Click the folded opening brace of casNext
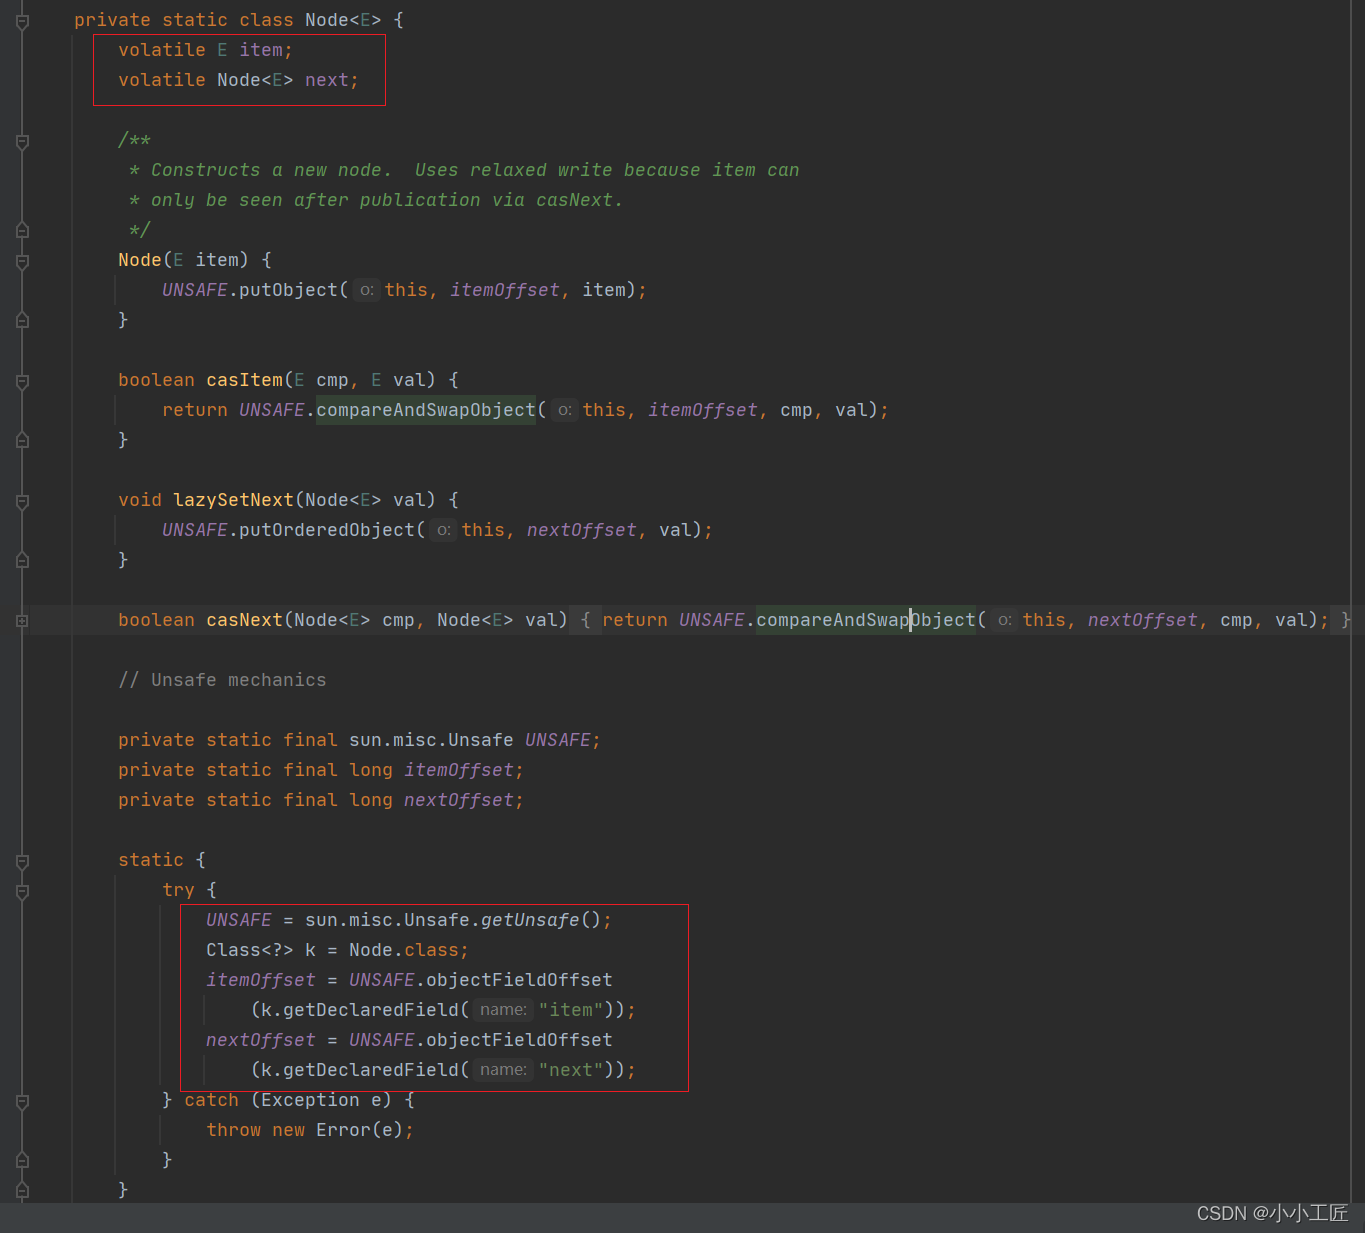Screen dimensions: 1365x1233 pyautogui.click(x=586, y=620)
